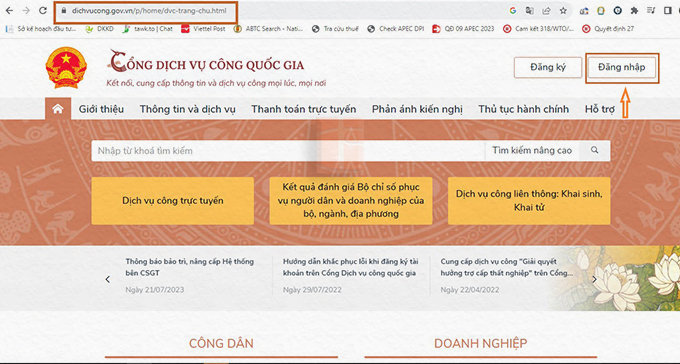Click the translate page icon
The image size is (680, 364).
530,11
